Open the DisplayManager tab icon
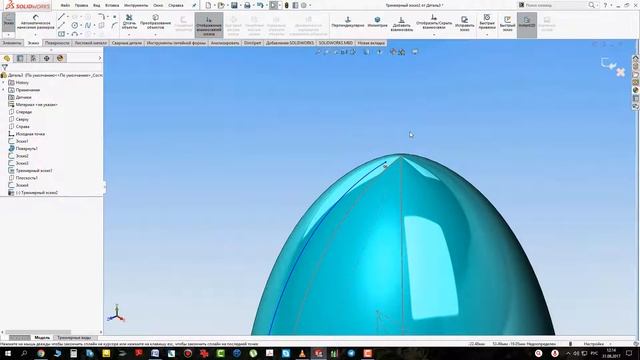The width and height of the screenshot is (640, 360). pyautogui.click(x=60, y=58)
